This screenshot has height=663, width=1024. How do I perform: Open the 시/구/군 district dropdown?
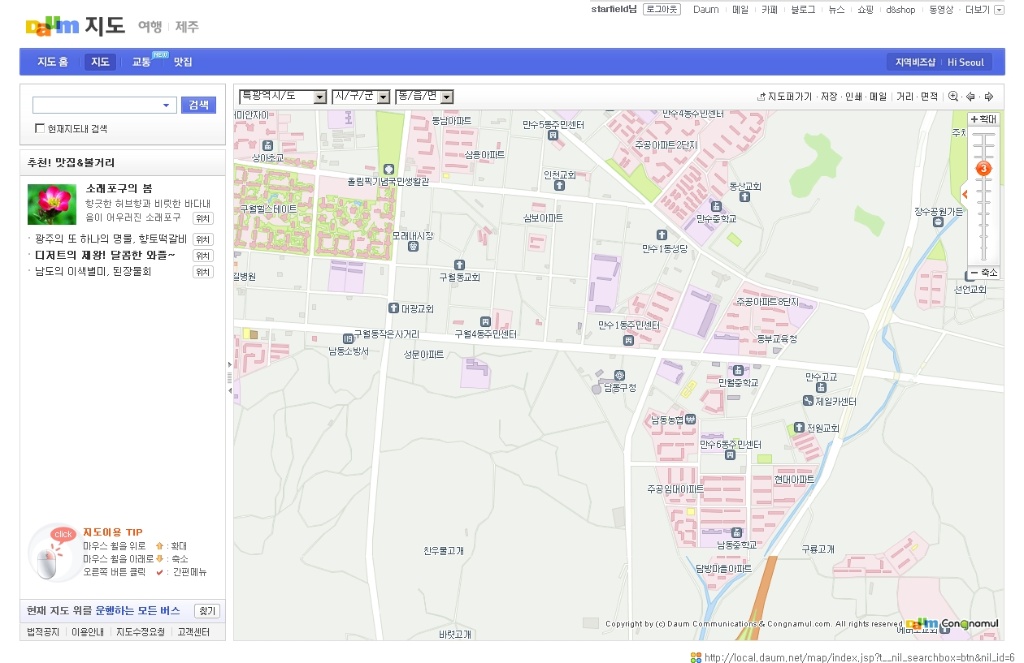click(x=361, y=97)
